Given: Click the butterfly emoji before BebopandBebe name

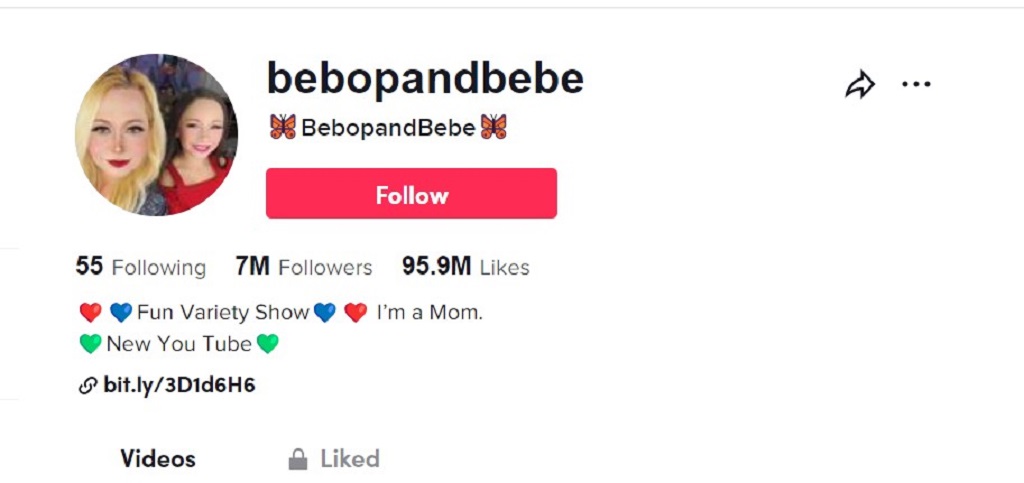Looking at the screenshot, I should (x=283, y=127).
